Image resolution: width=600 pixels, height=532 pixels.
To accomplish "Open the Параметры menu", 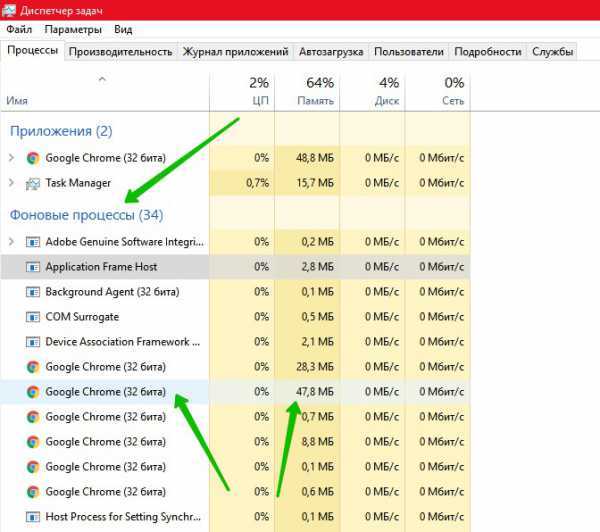I will 73,29.
